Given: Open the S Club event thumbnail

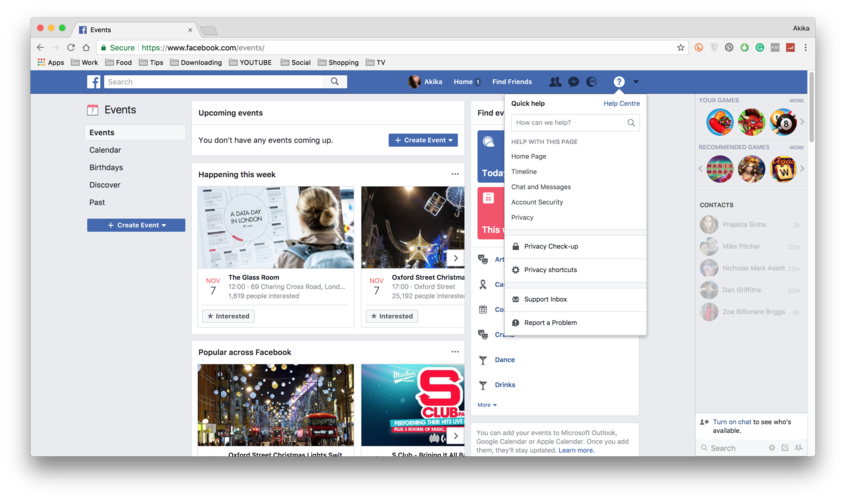Looking at the screenshot, I should coord(413,405).
